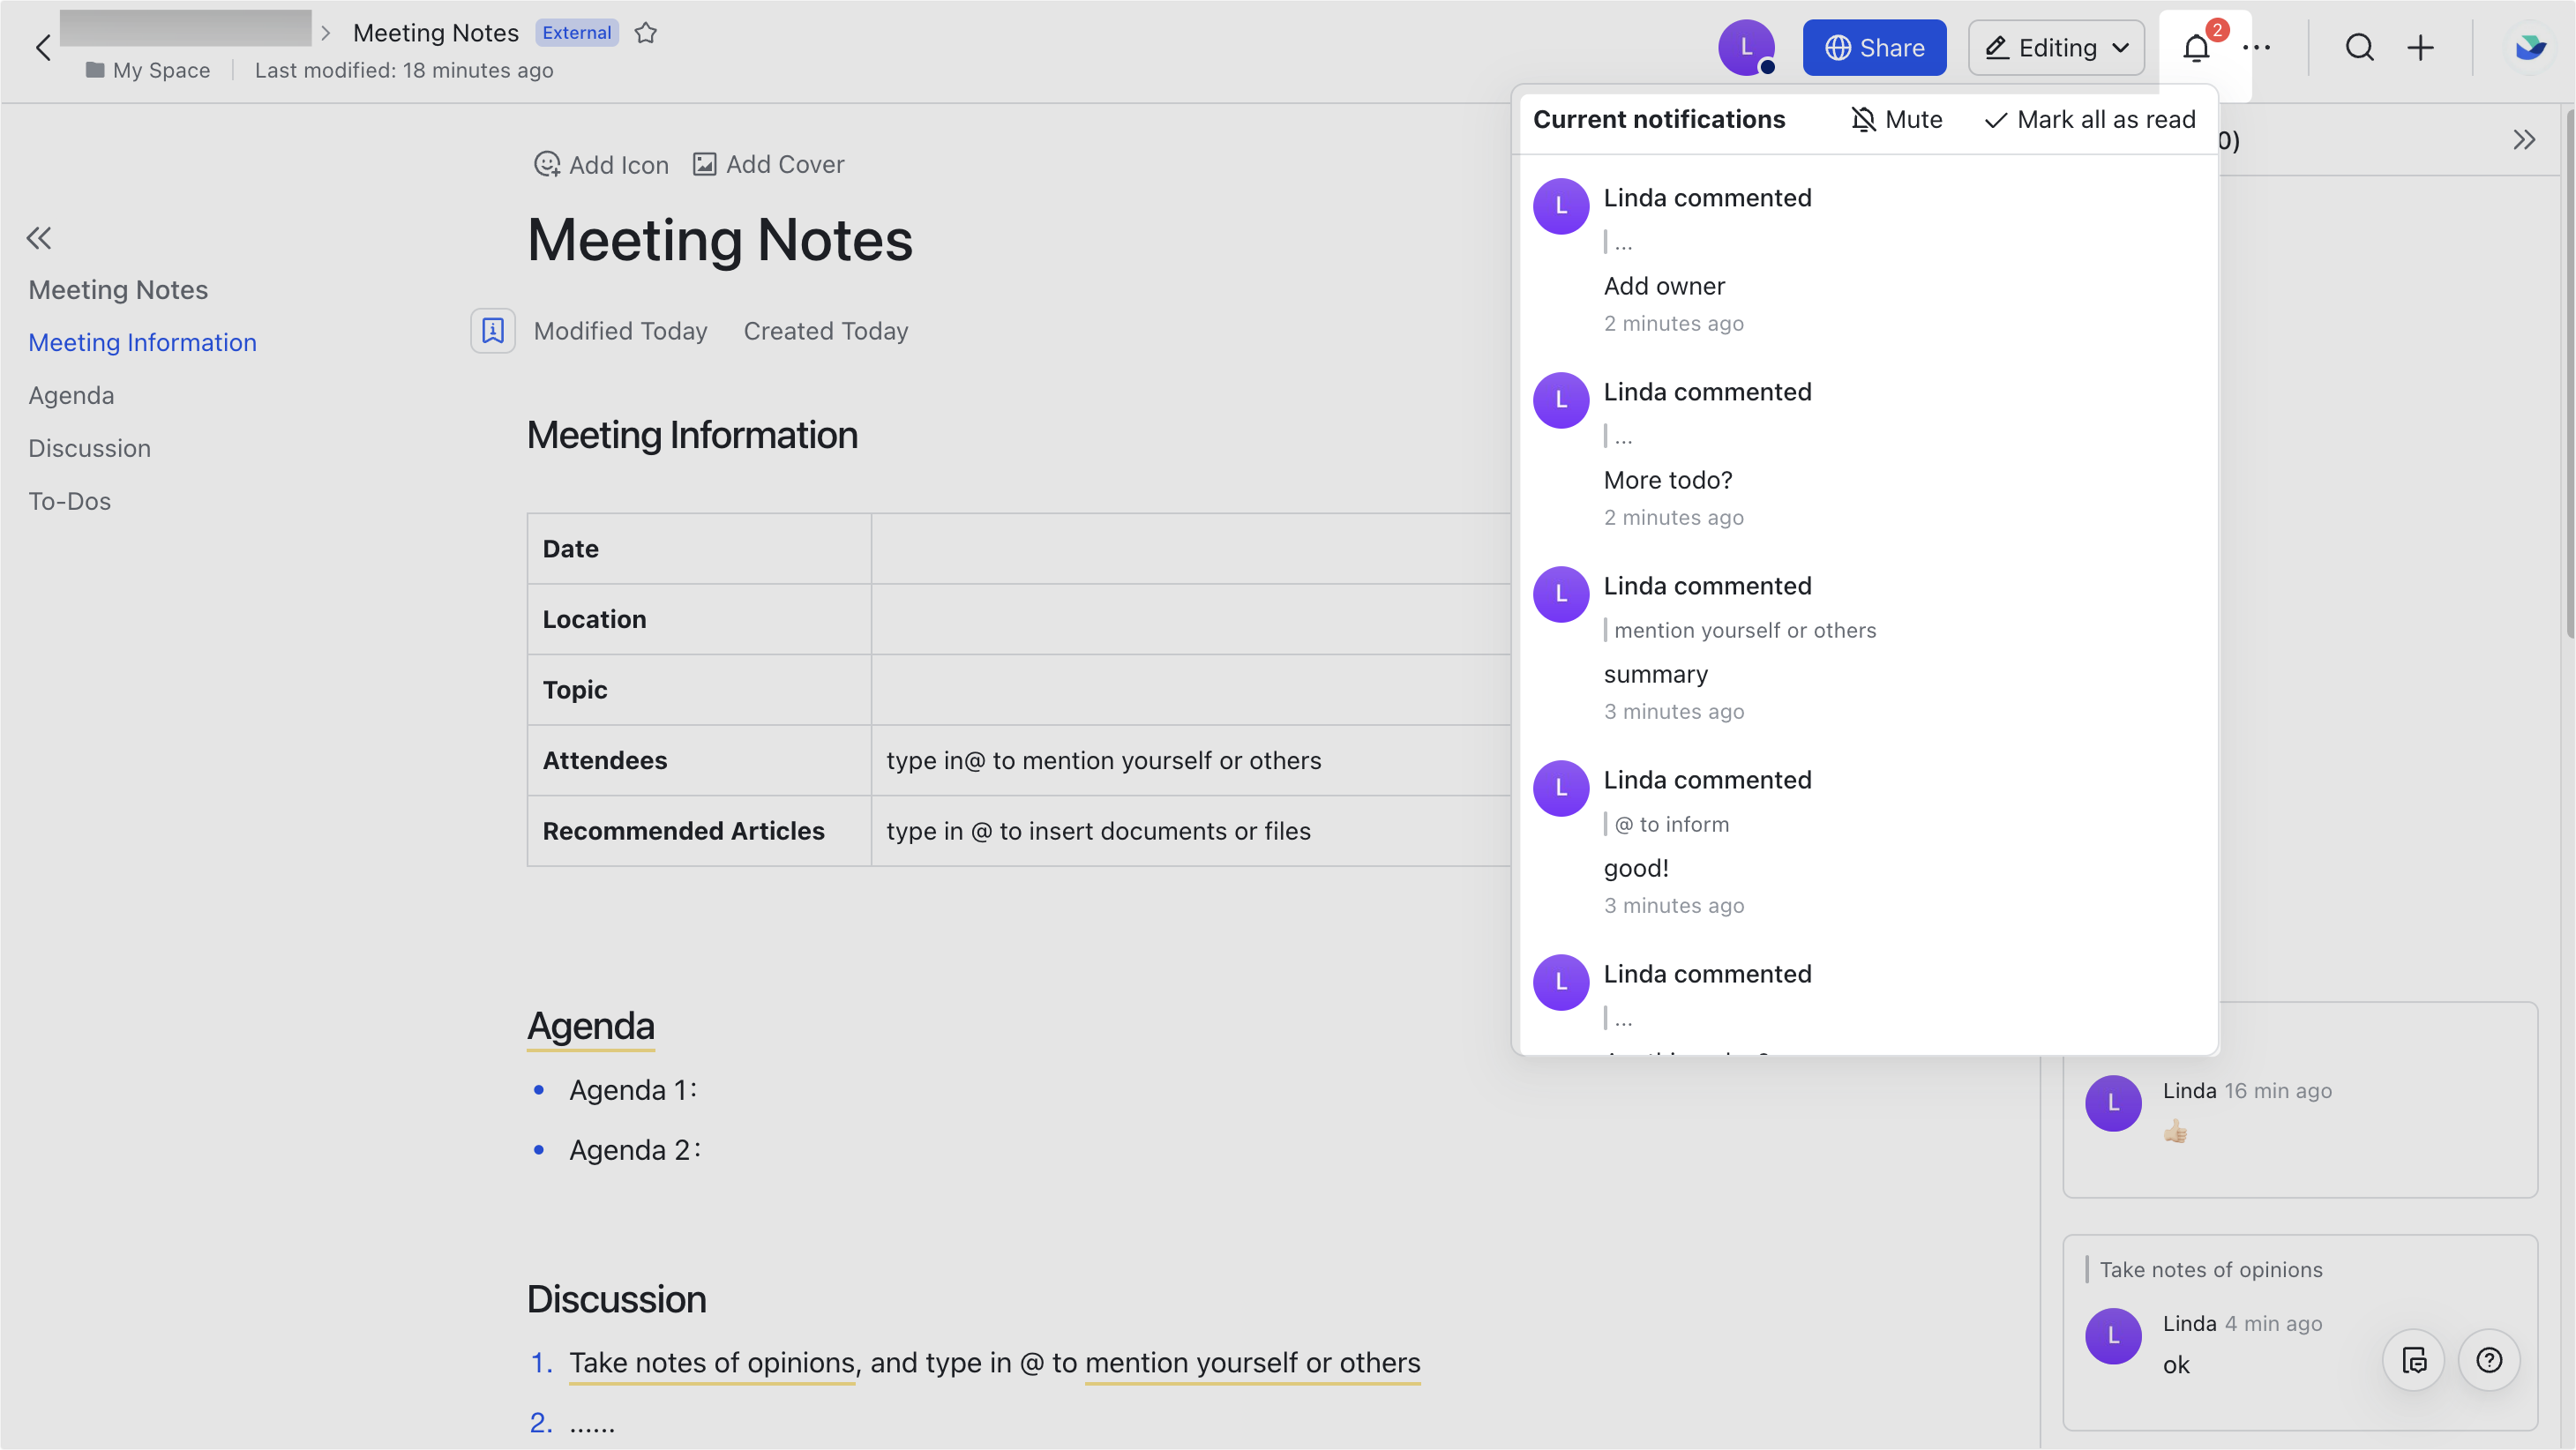
Task: Open the search magnifier
Action: click(x=2360, y=47)
